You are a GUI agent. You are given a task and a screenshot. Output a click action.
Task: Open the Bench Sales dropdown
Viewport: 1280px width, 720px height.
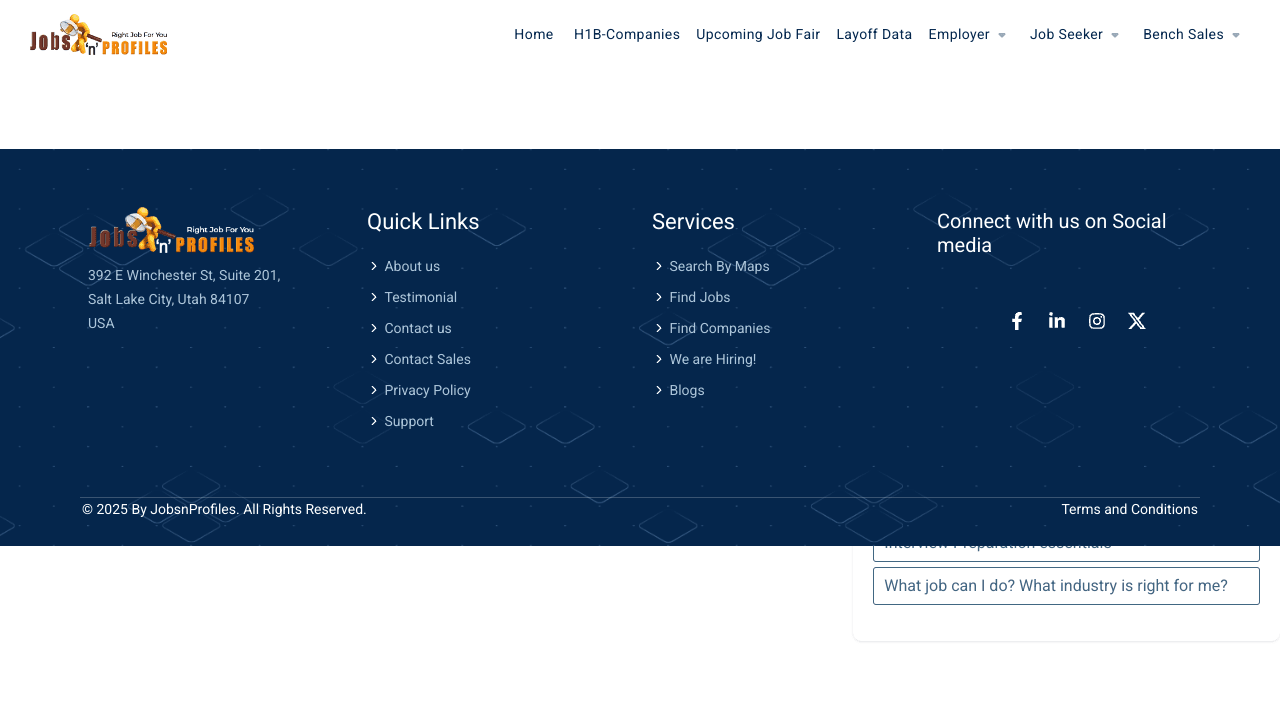(1191, 35)
